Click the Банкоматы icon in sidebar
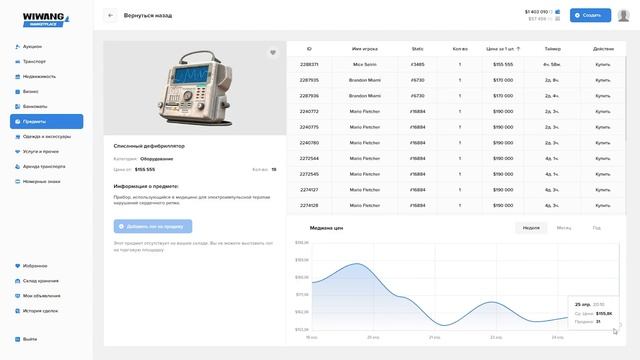 coord(18,107)
